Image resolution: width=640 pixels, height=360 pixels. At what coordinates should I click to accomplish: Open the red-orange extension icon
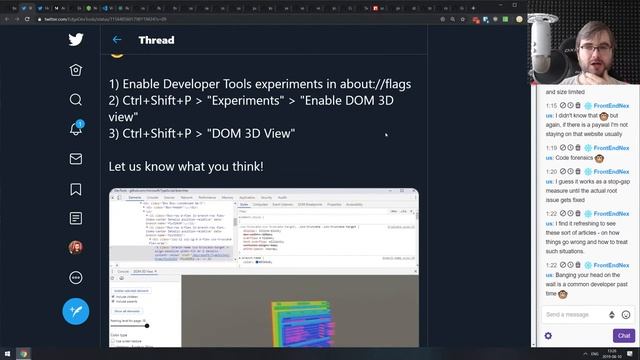[x=476, y=20]
